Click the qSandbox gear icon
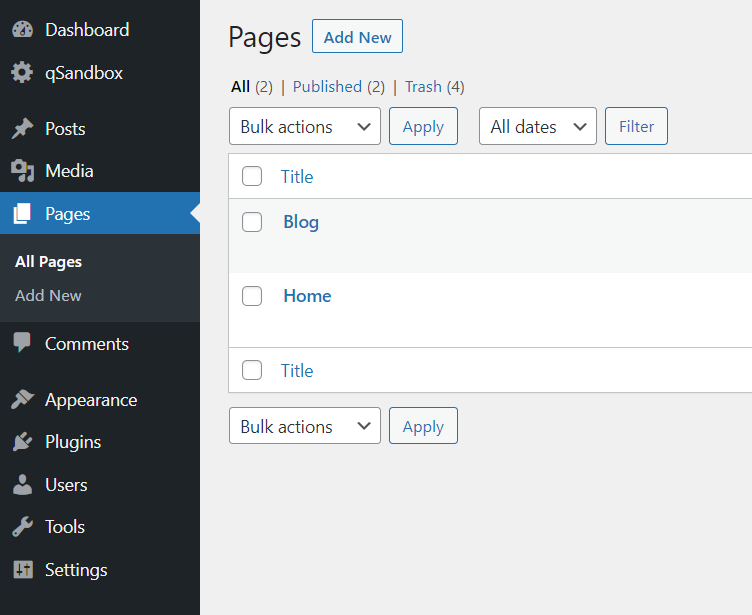The image size is (752, 615). point(22,72)
